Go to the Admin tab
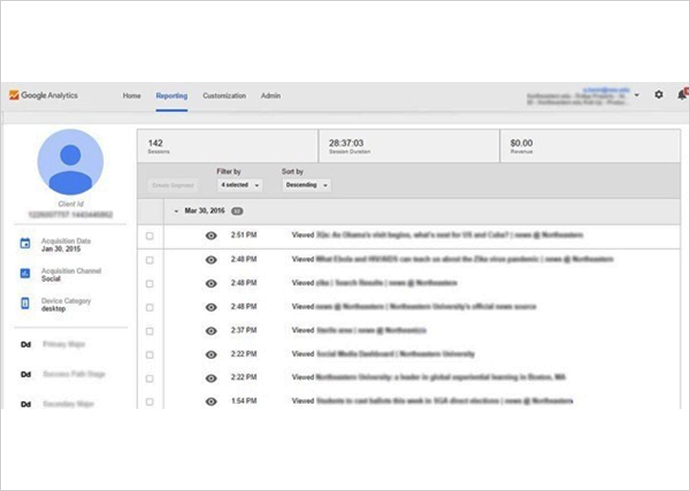 click(270, 96)
